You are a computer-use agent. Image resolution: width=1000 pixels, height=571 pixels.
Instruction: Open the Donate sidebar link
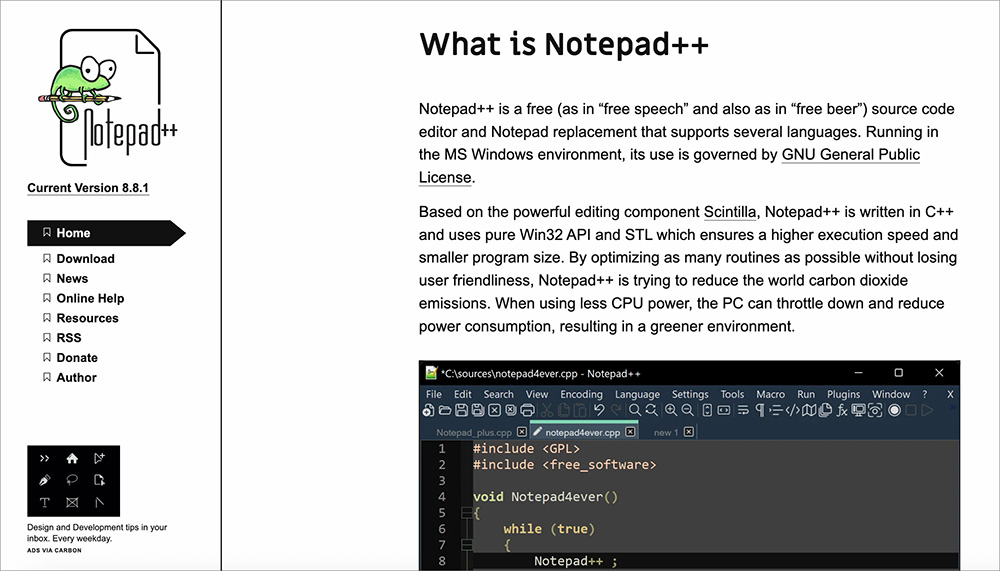coord(77,357)
